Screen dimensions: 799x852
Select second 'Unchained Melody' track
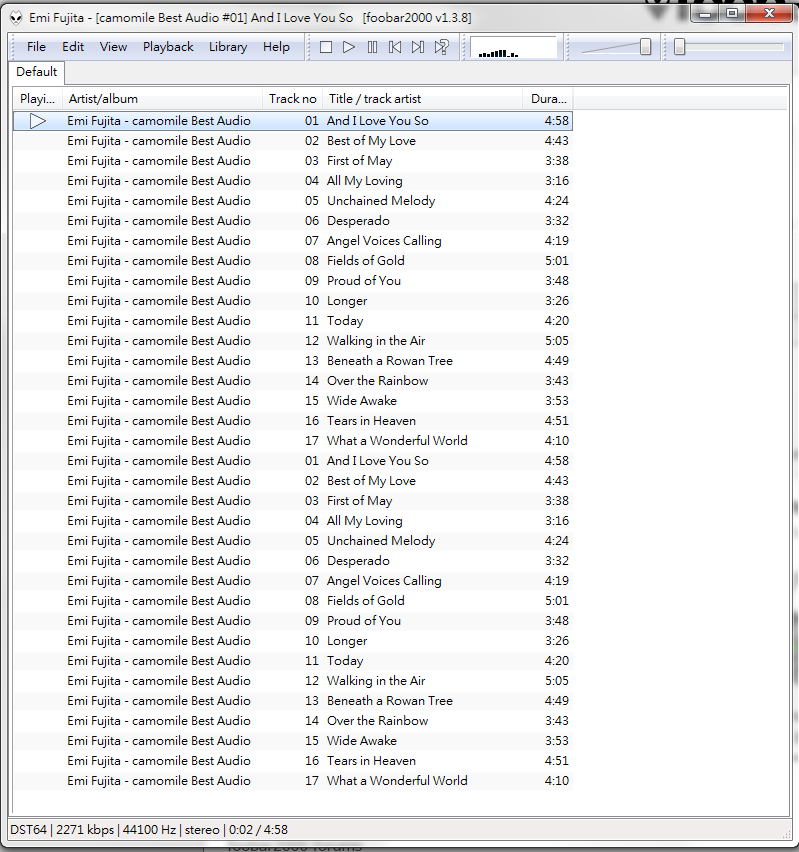tap(293, 541)
